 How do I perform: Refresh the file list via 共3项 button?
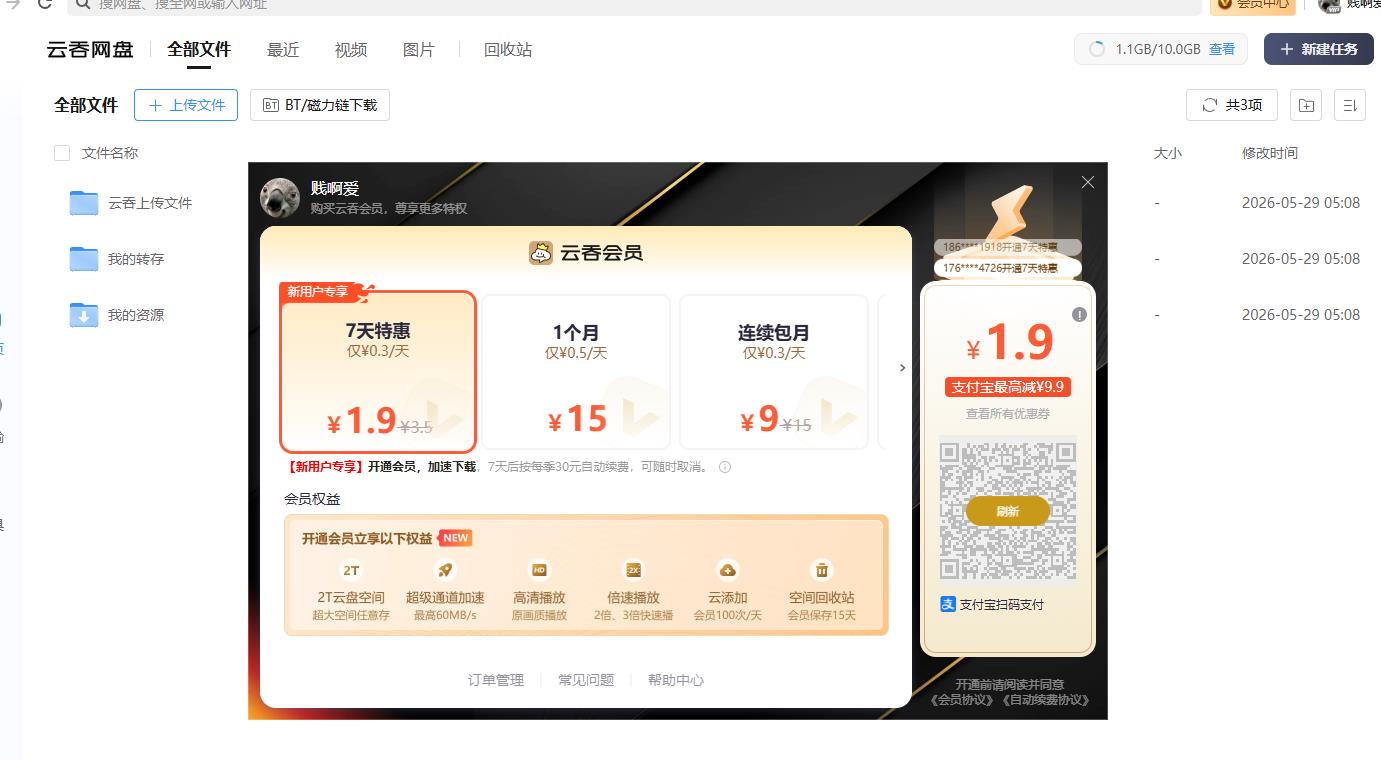pos(1232,105)
